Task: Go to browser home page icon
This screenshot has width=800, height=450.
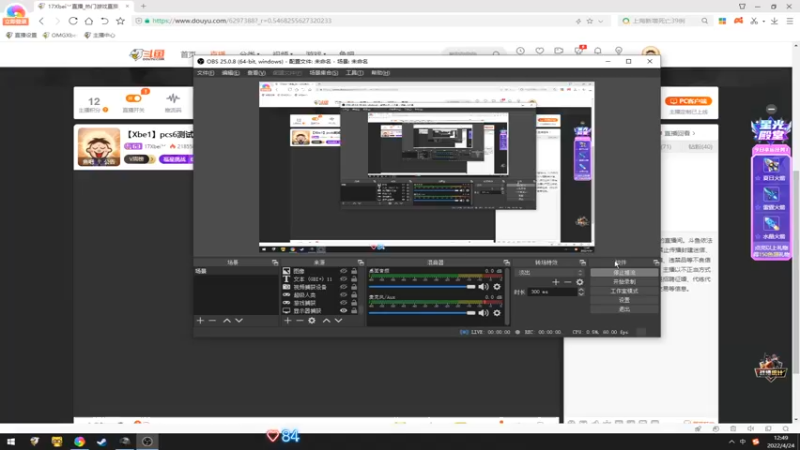Action: pos(89,21)
